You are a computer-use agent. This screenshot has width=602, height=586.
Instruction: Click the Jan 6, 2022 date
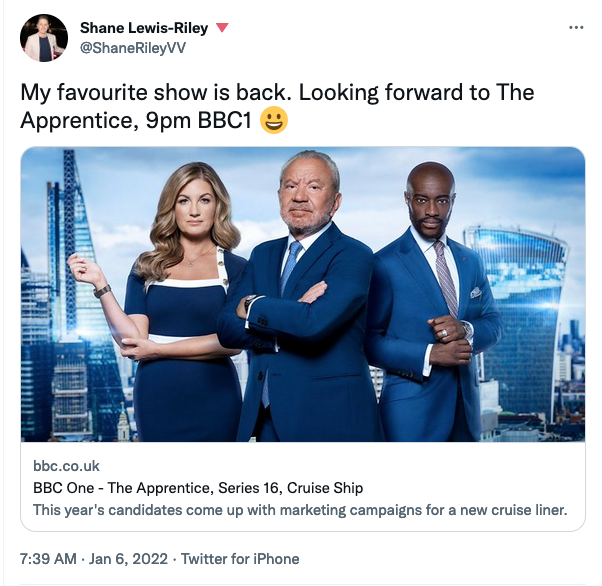tap(128, 559)
